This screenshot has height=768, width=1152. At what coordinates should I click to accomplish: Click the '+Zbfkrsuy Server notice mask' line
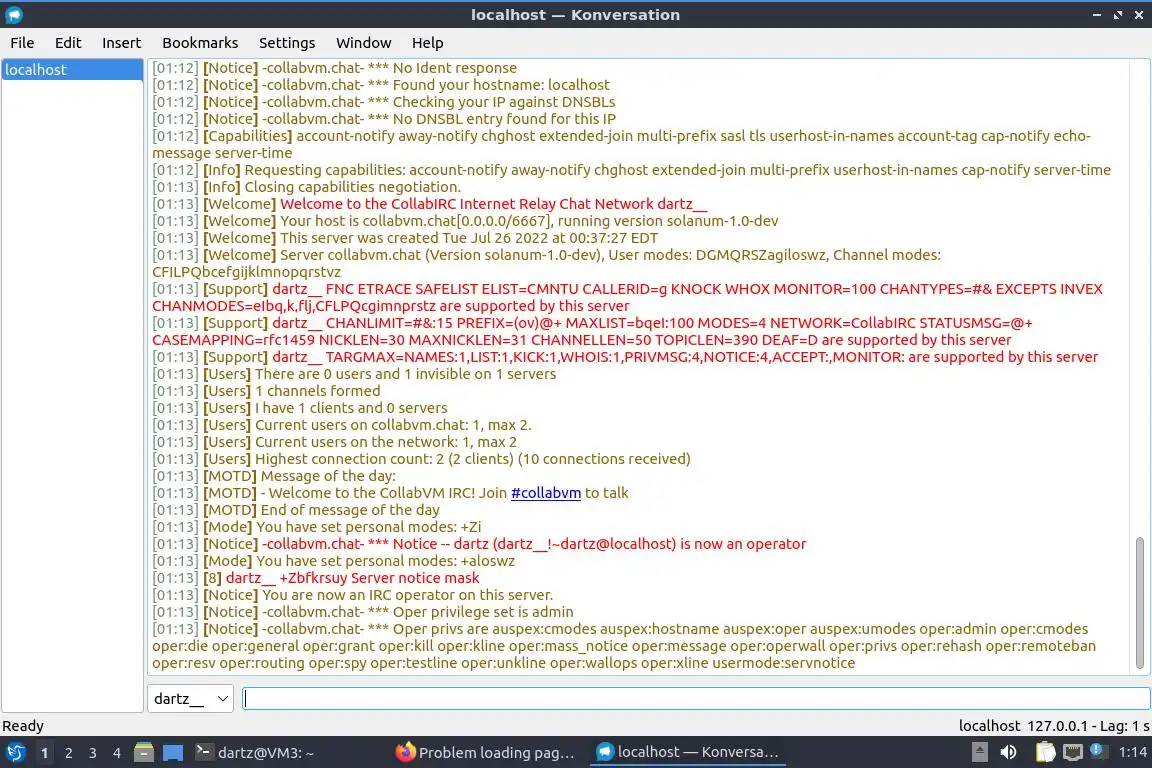[x=316, y=578]
